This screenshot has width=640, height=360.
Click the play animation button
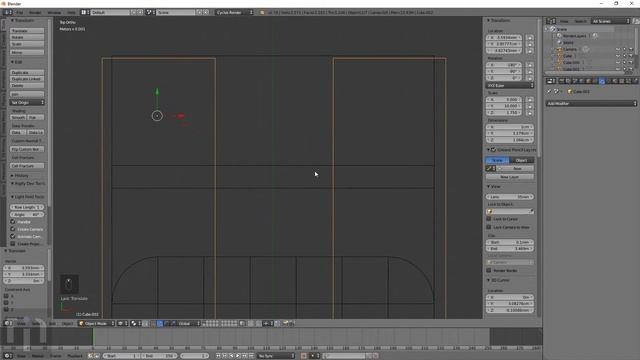[x=238, y=356]
